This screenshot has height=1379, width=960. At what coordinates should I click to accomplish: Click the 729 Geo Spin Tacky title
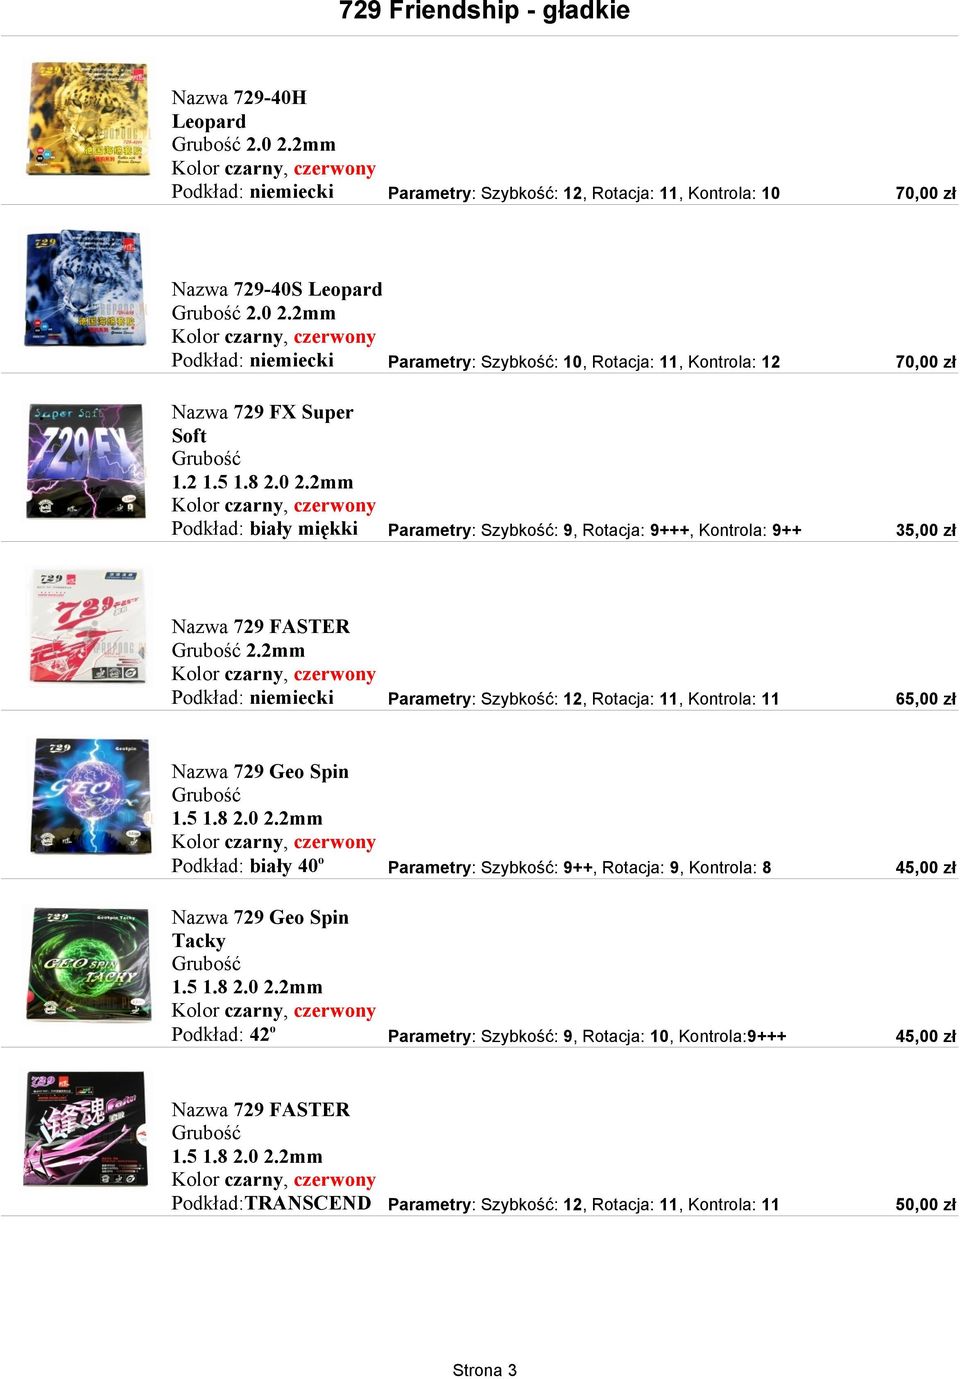click(x=260, y=929)
